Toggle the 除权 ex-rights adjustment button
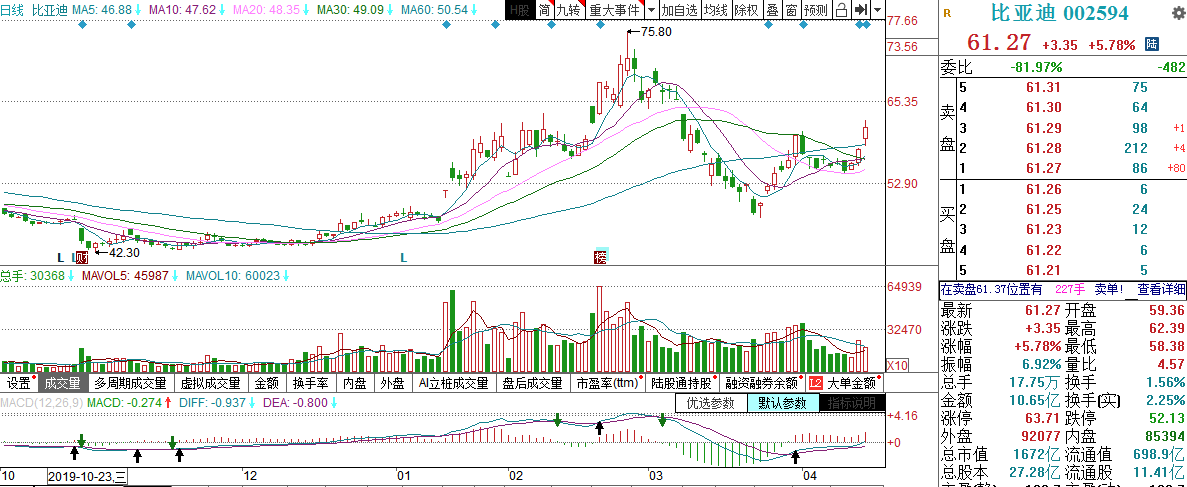The image size is (1187, 487). click(x=746, y=10)
